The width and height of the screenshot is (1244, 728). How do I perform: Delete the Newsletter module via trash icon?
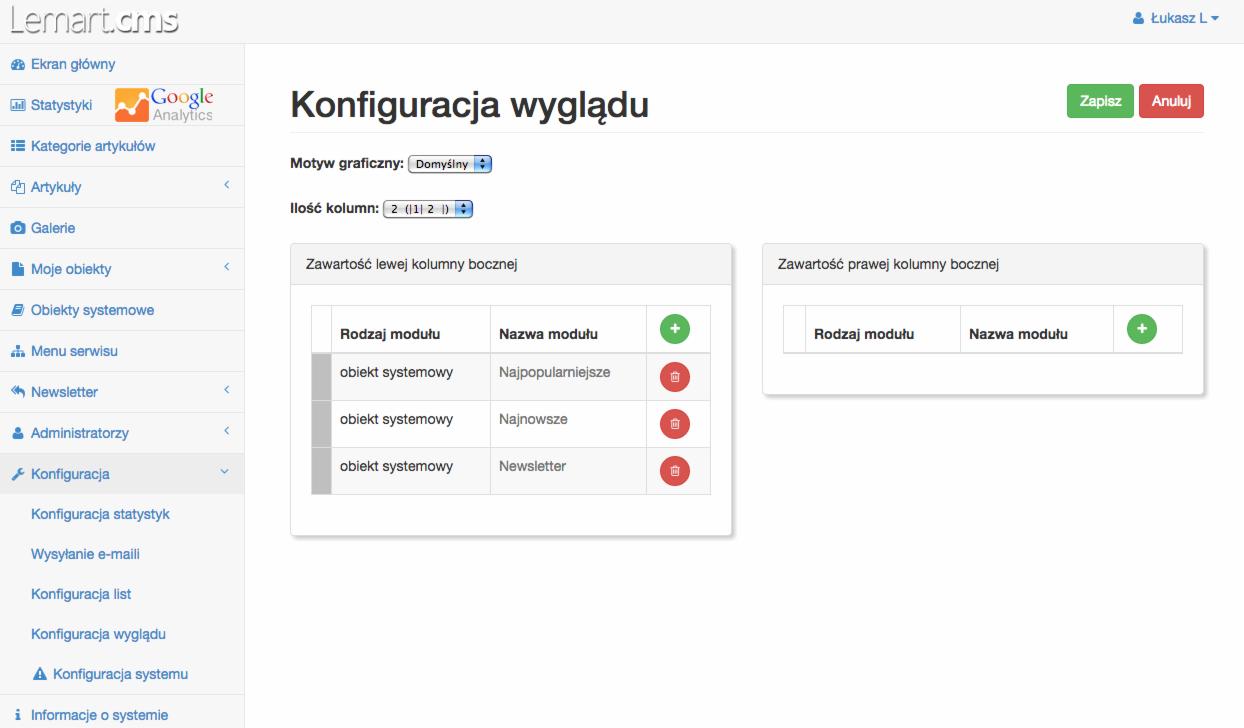[675, 470]
